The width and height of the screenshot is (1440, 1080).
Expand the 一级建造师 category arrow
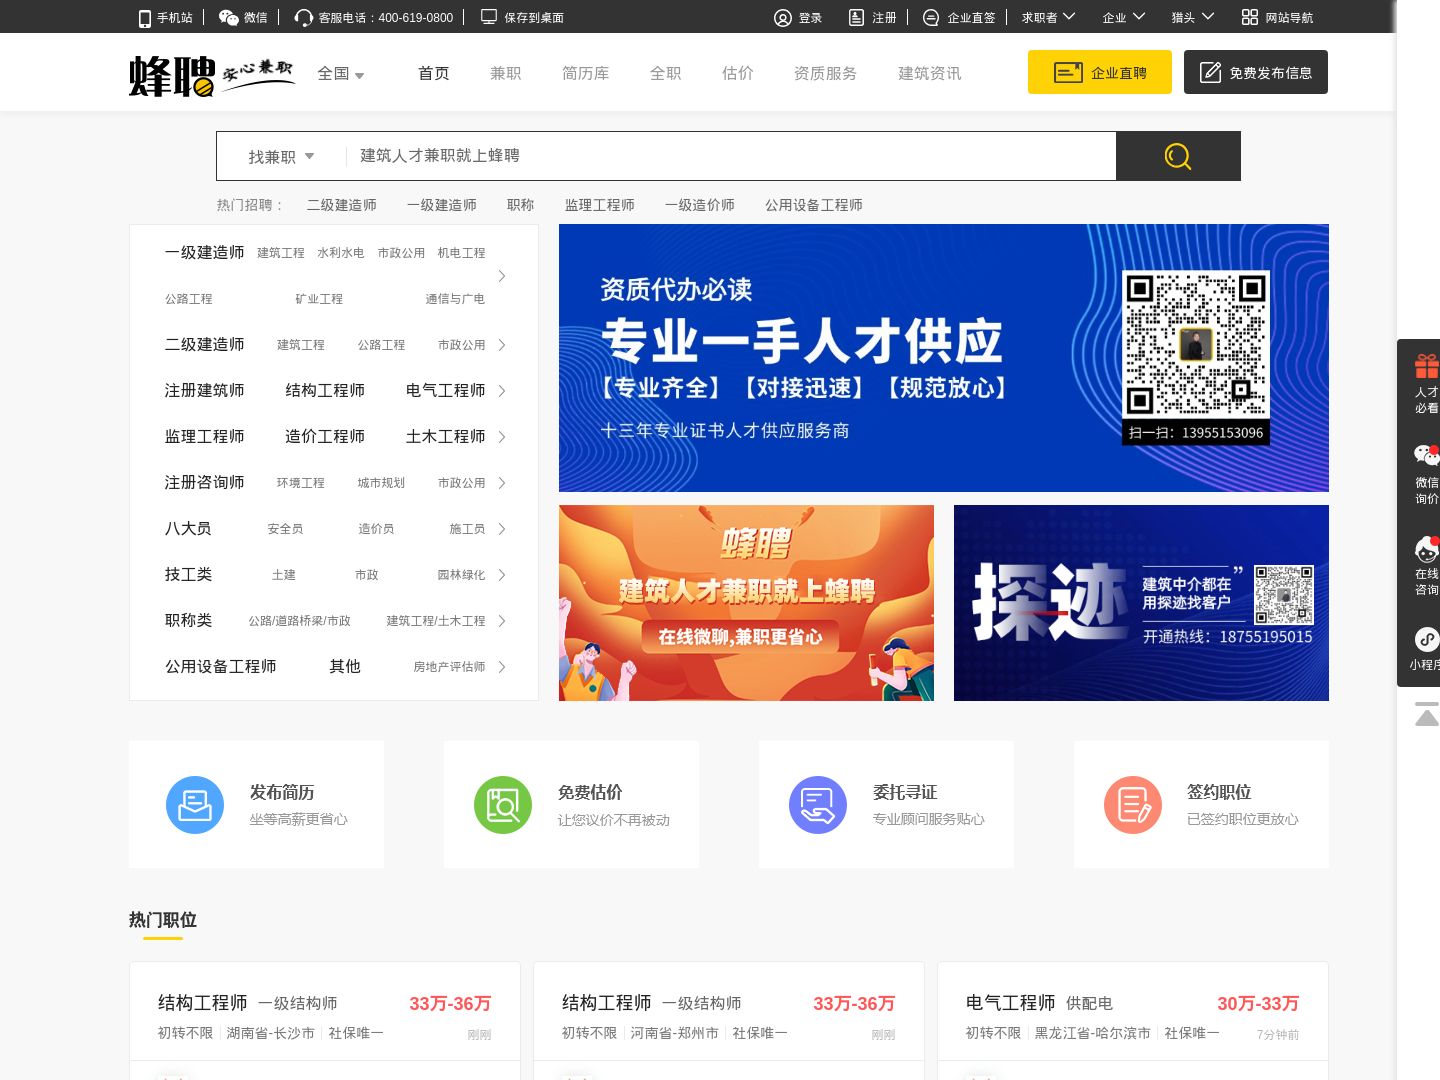pos(502,276)
